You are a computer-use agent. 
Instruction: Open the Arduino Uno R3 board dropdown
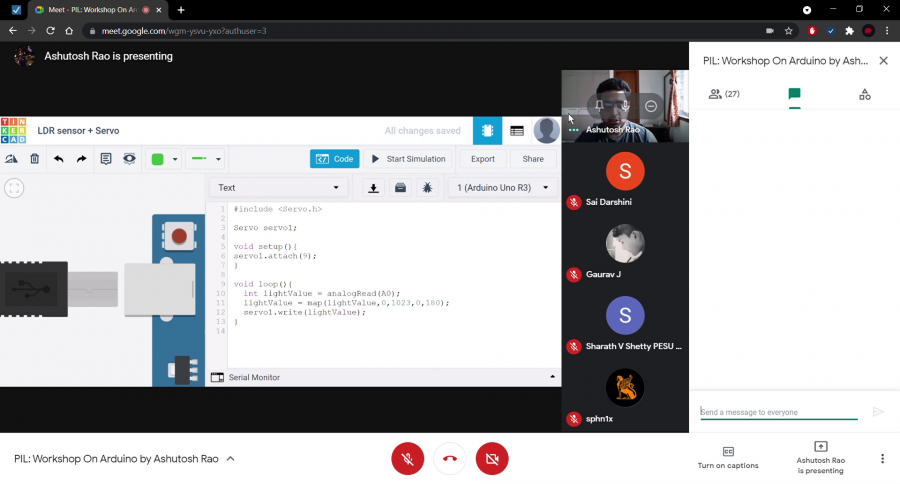(x=503, y=188)
